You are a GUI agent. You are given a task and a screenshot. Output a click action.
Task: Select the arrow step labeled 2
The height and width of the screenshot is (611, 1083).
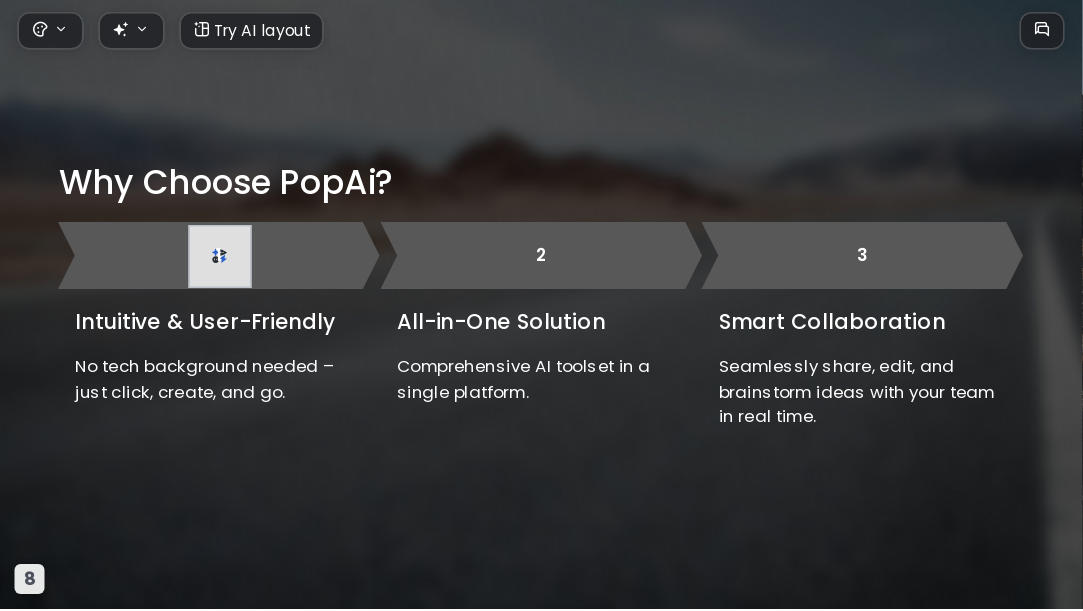[x=541, y=255]
